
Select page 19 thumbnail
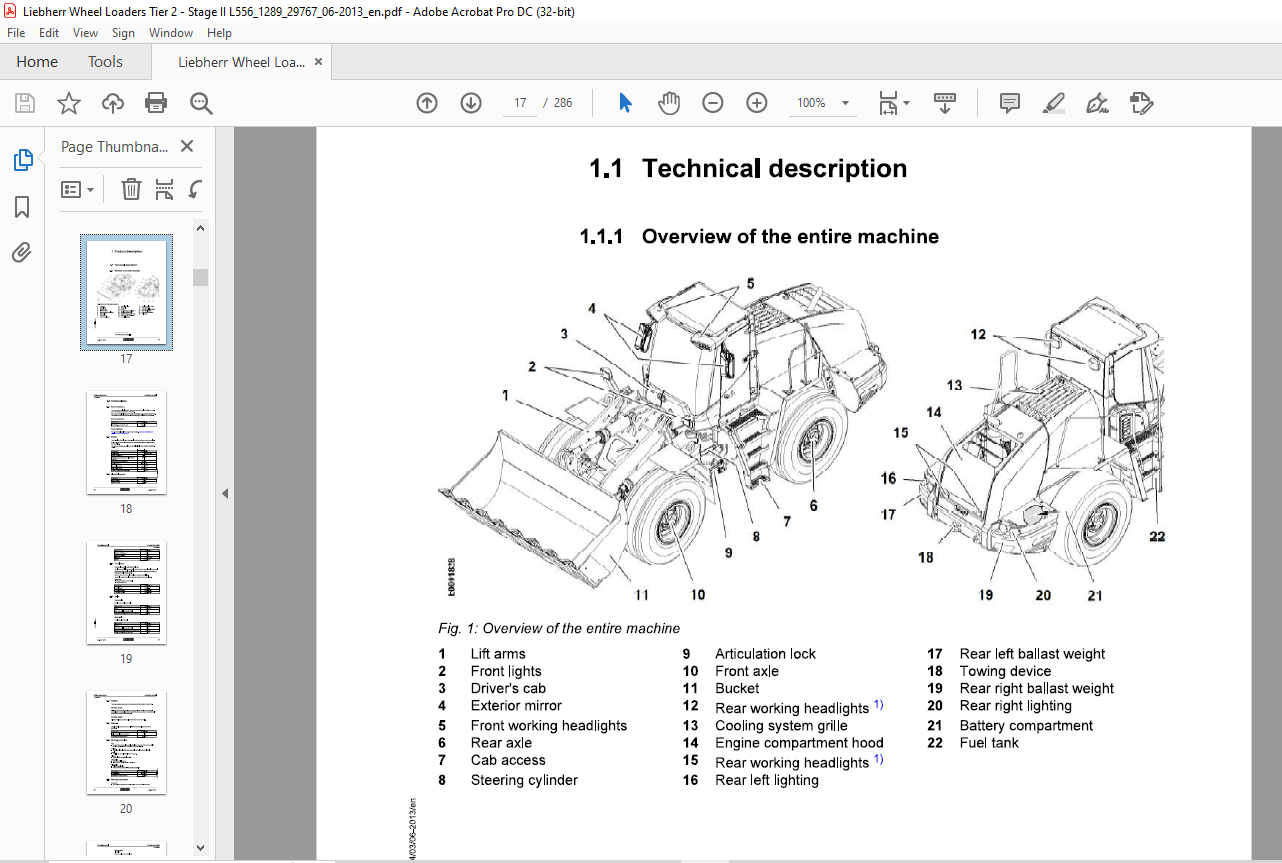click(x=126, y=592)
